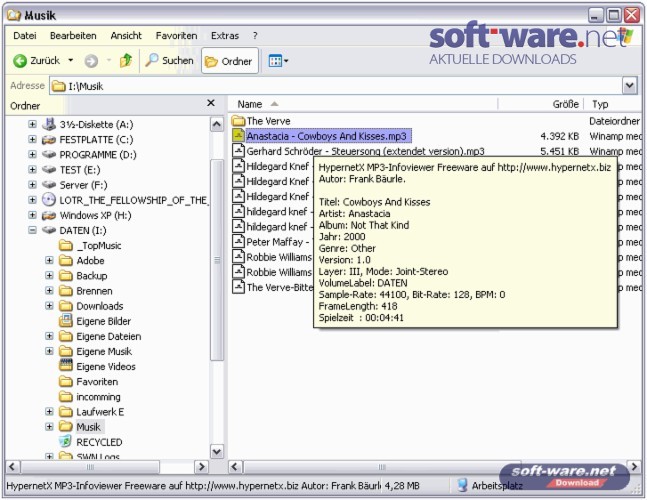
Task: Expand the Server (F:) node
Action: point(32,184)
